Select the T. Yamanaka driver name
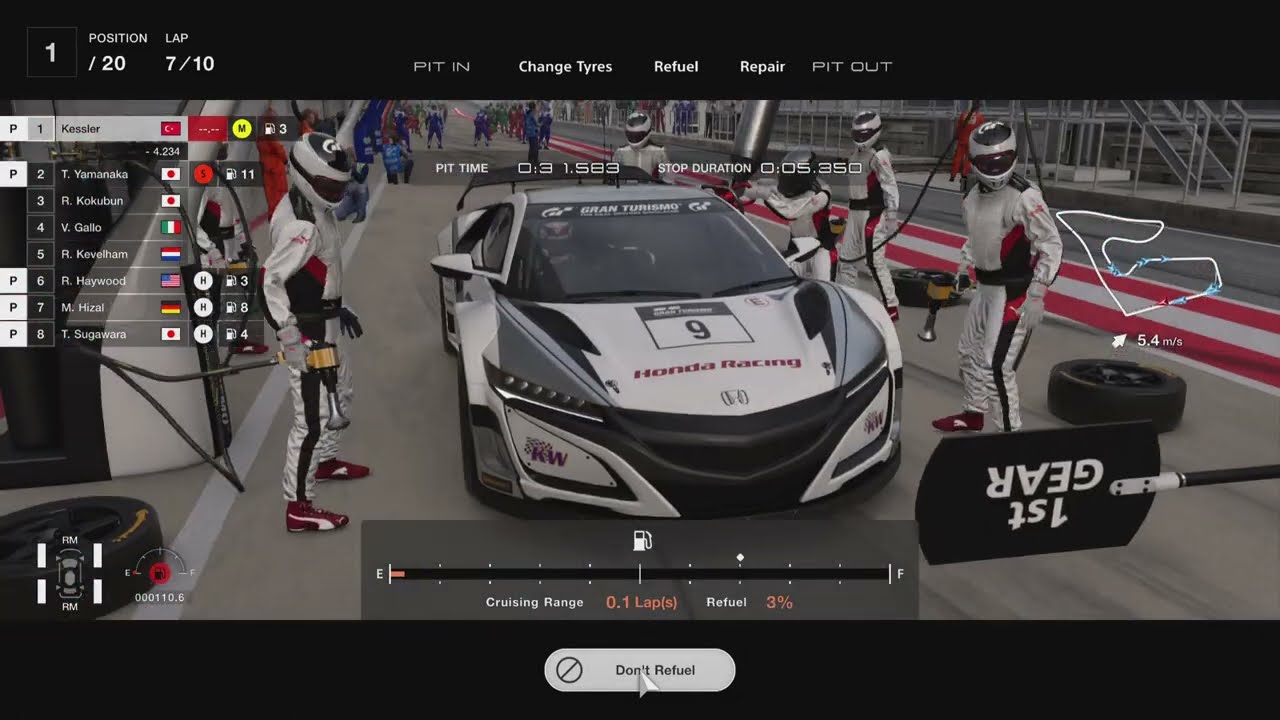Image resolution: width=1280 pixels, height=720 pixels. coord(94,174)
